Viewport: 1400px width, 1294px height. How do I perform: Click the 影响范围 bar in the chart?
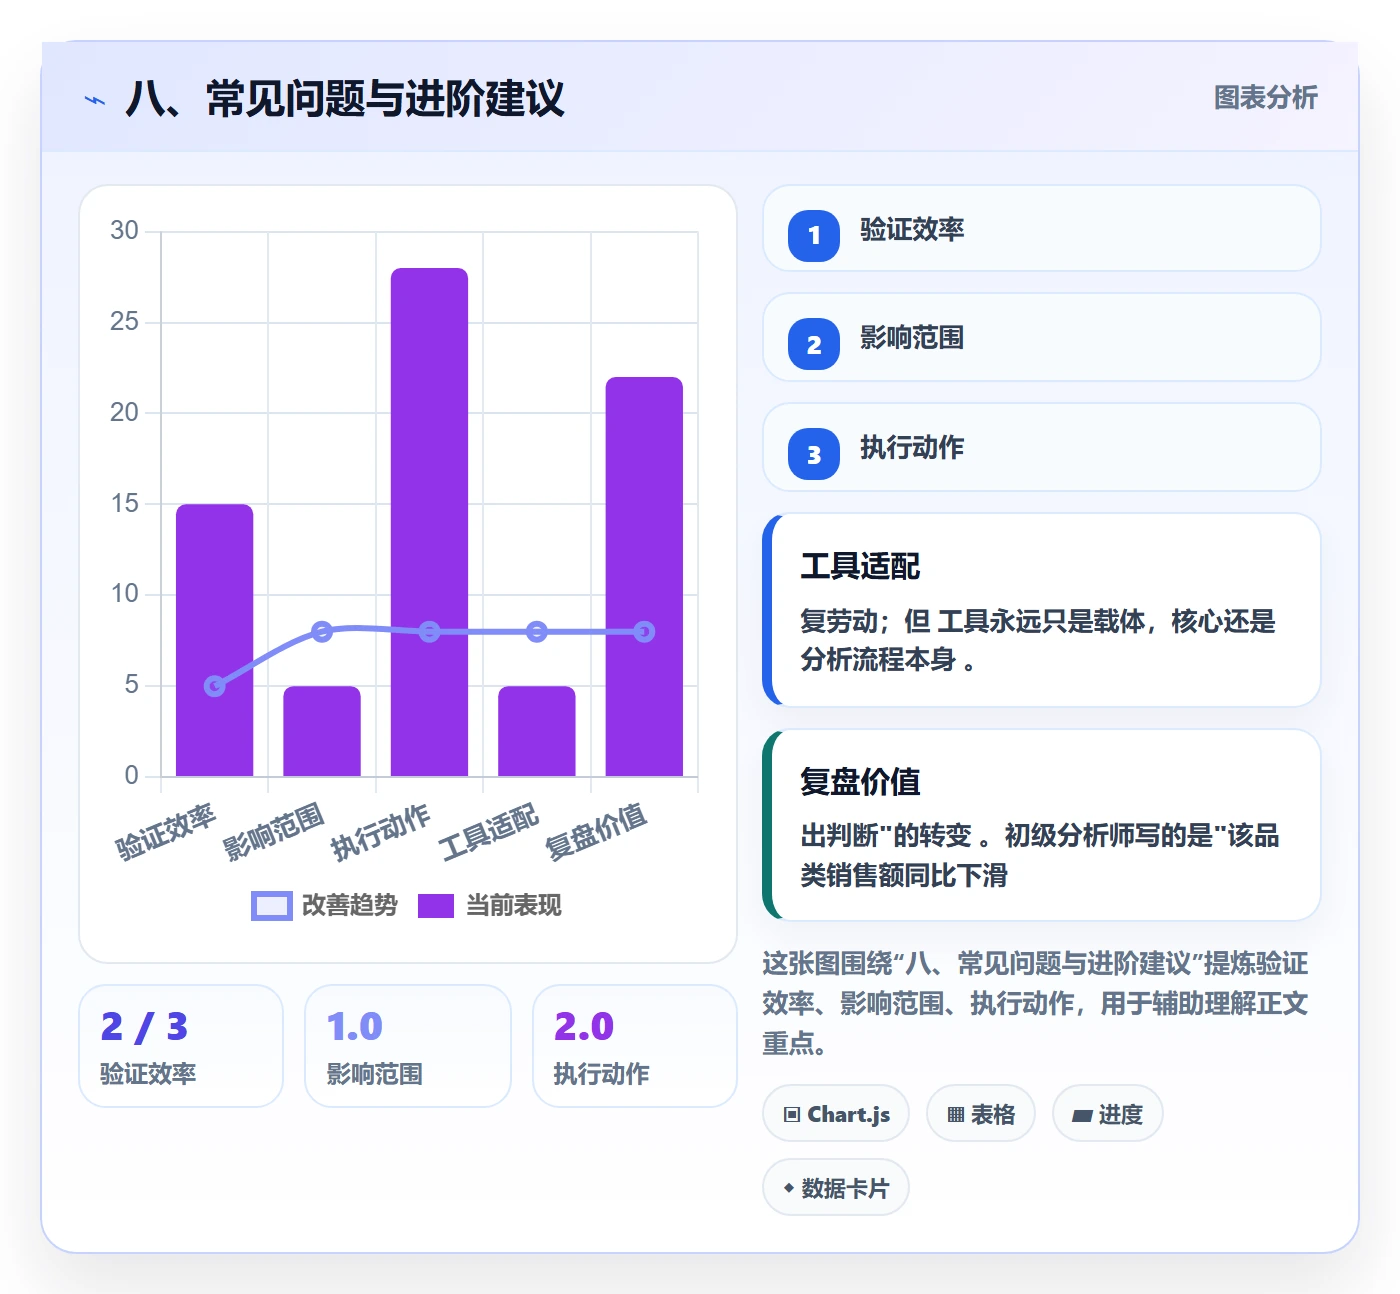pyautogui.click(x=322, y=731)
